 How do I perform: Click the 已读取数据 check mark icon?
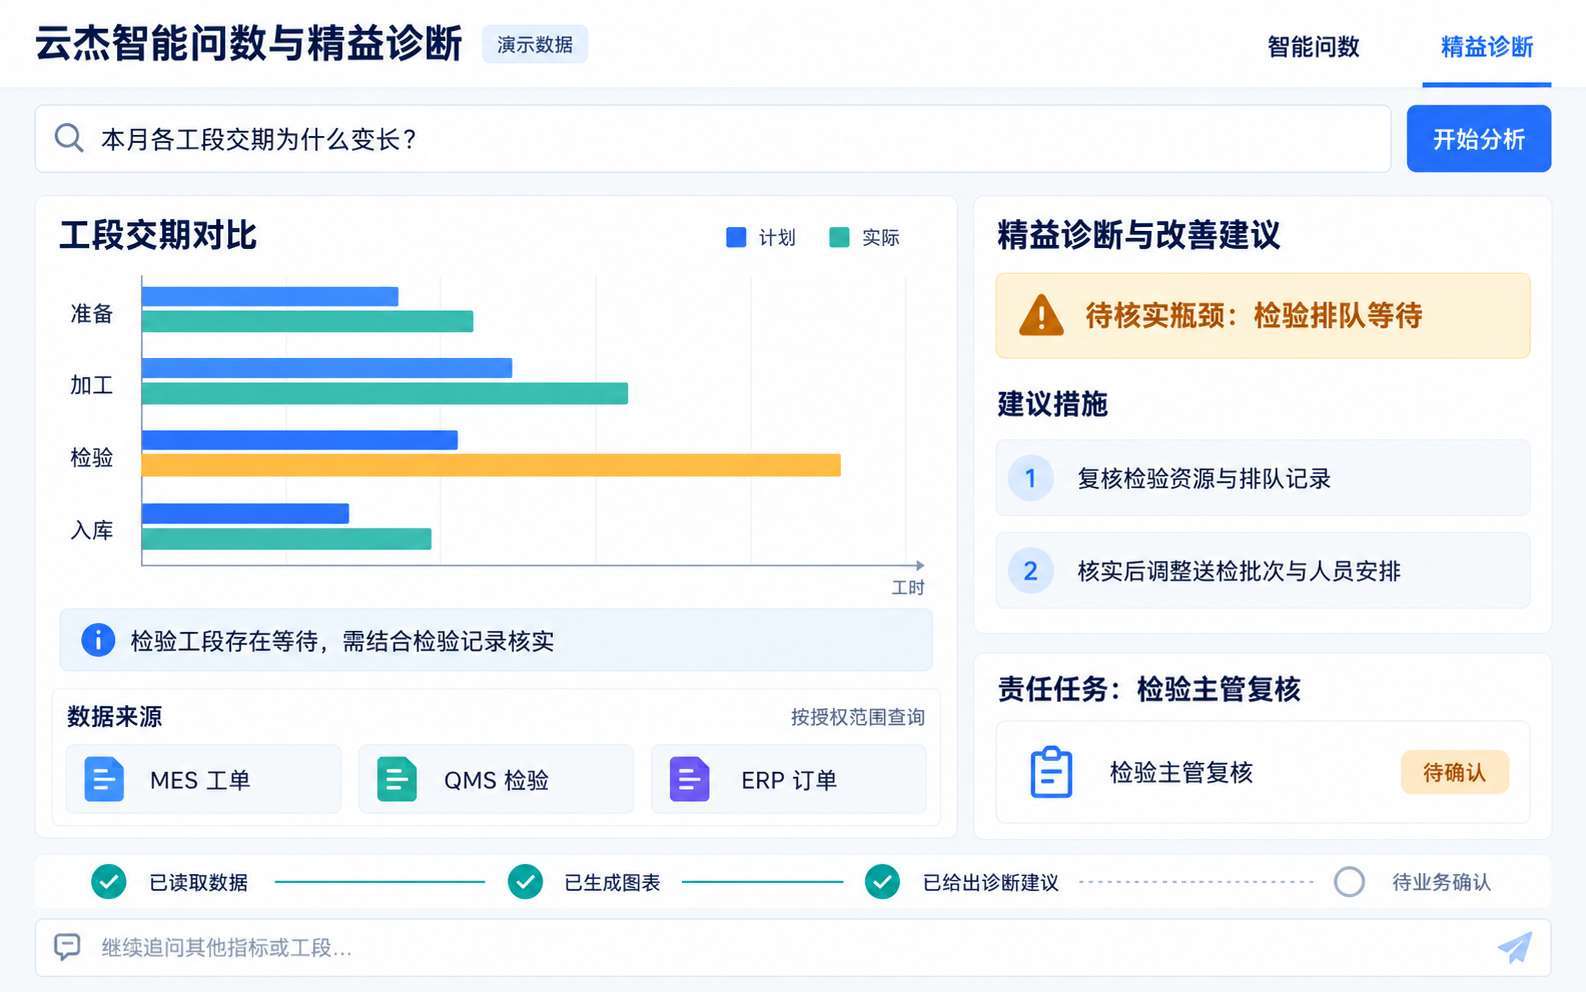pos(109,882)
